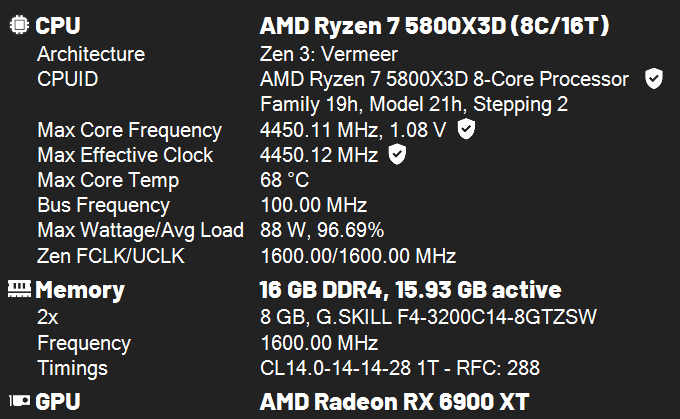Click the GPU card icon

tap(20, 401)
